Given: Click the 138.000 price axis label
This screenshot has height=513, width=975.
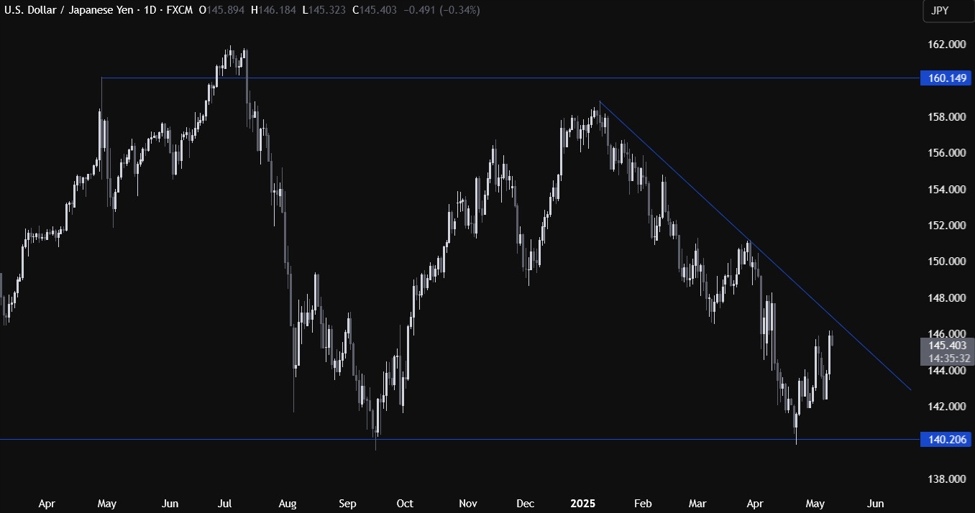Looking at the screenshot, I should click(x=946, y=479).
